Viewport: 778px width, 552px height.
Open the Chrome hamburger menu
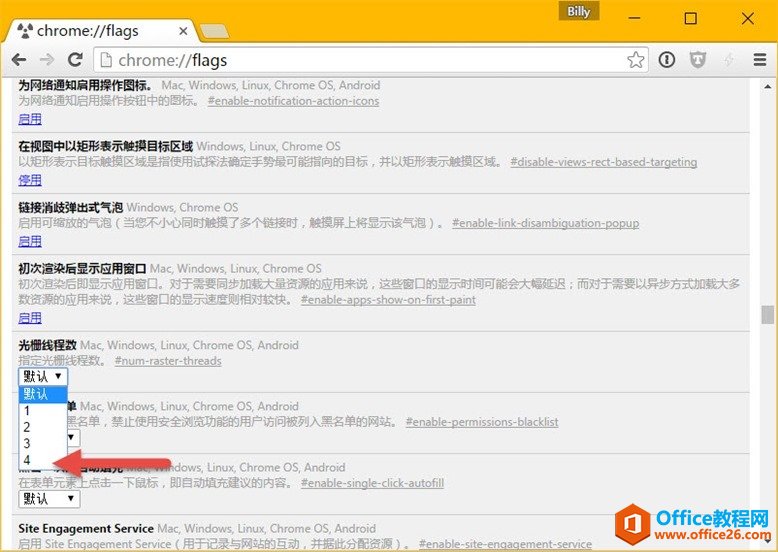759,60
